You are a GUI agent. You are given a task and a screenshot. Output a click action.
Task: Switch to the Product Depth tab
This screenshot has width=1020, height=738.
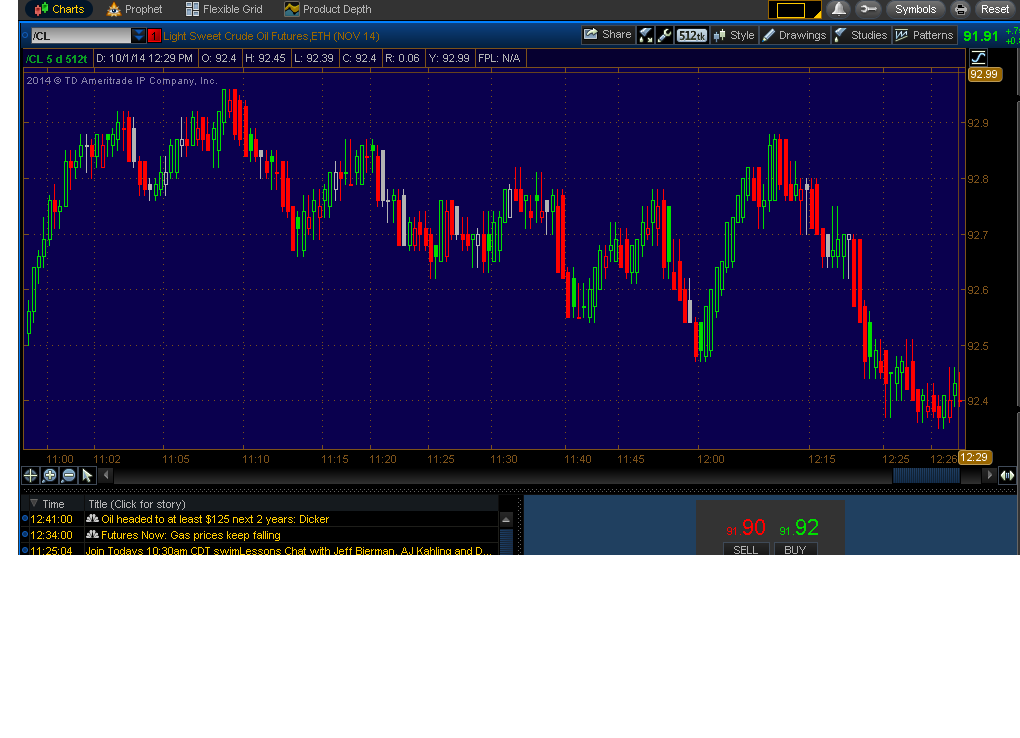[x=328, y=9]
